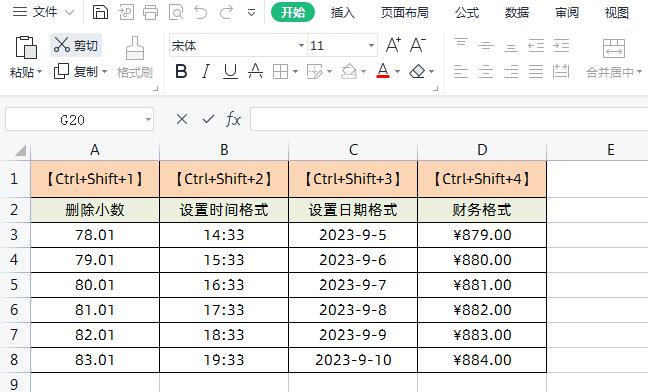Click the increase font size icon
The image size is (648, 392).
coord(393,45)
